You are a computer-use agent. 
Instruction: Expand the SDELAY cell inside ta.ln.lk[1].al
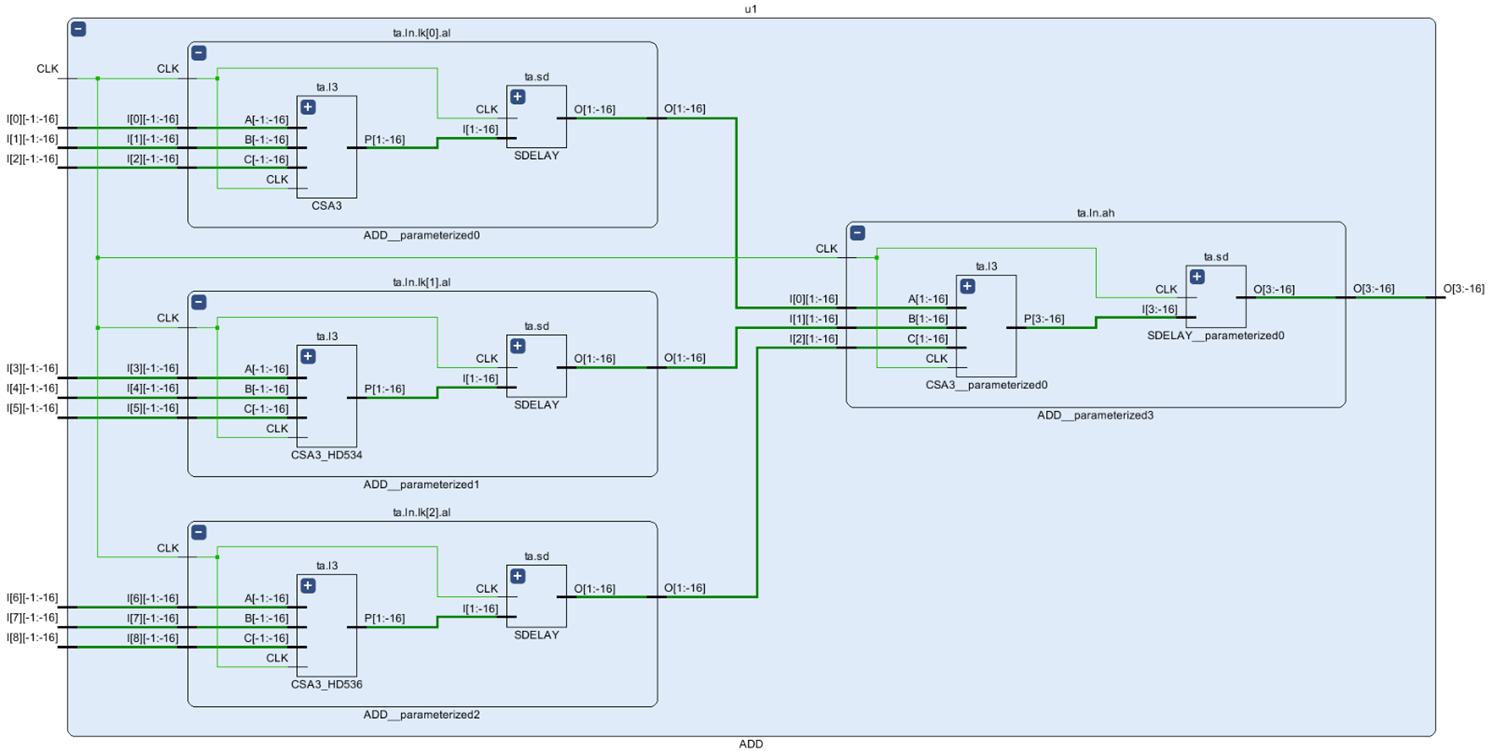(x=517, y=346)
